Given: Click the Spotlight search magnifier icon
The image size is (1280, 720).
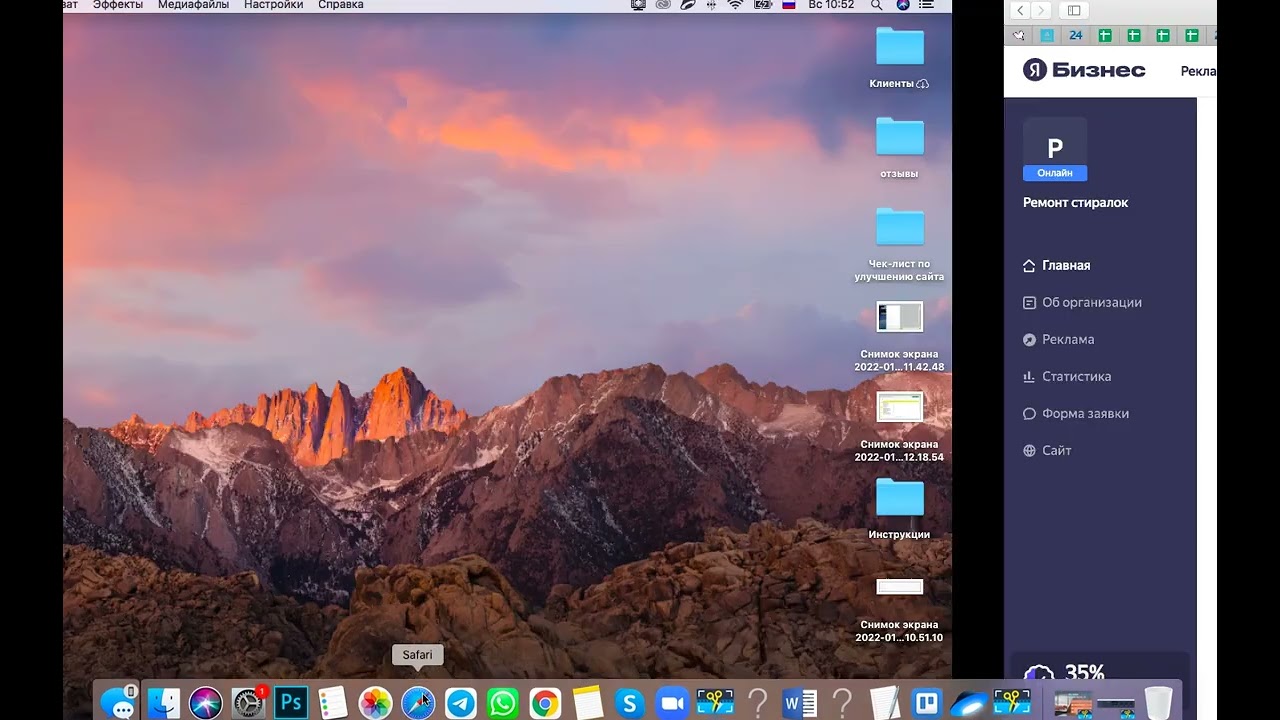Looking at the screenshot, I should pyautogui.click(x=877, y=5).
